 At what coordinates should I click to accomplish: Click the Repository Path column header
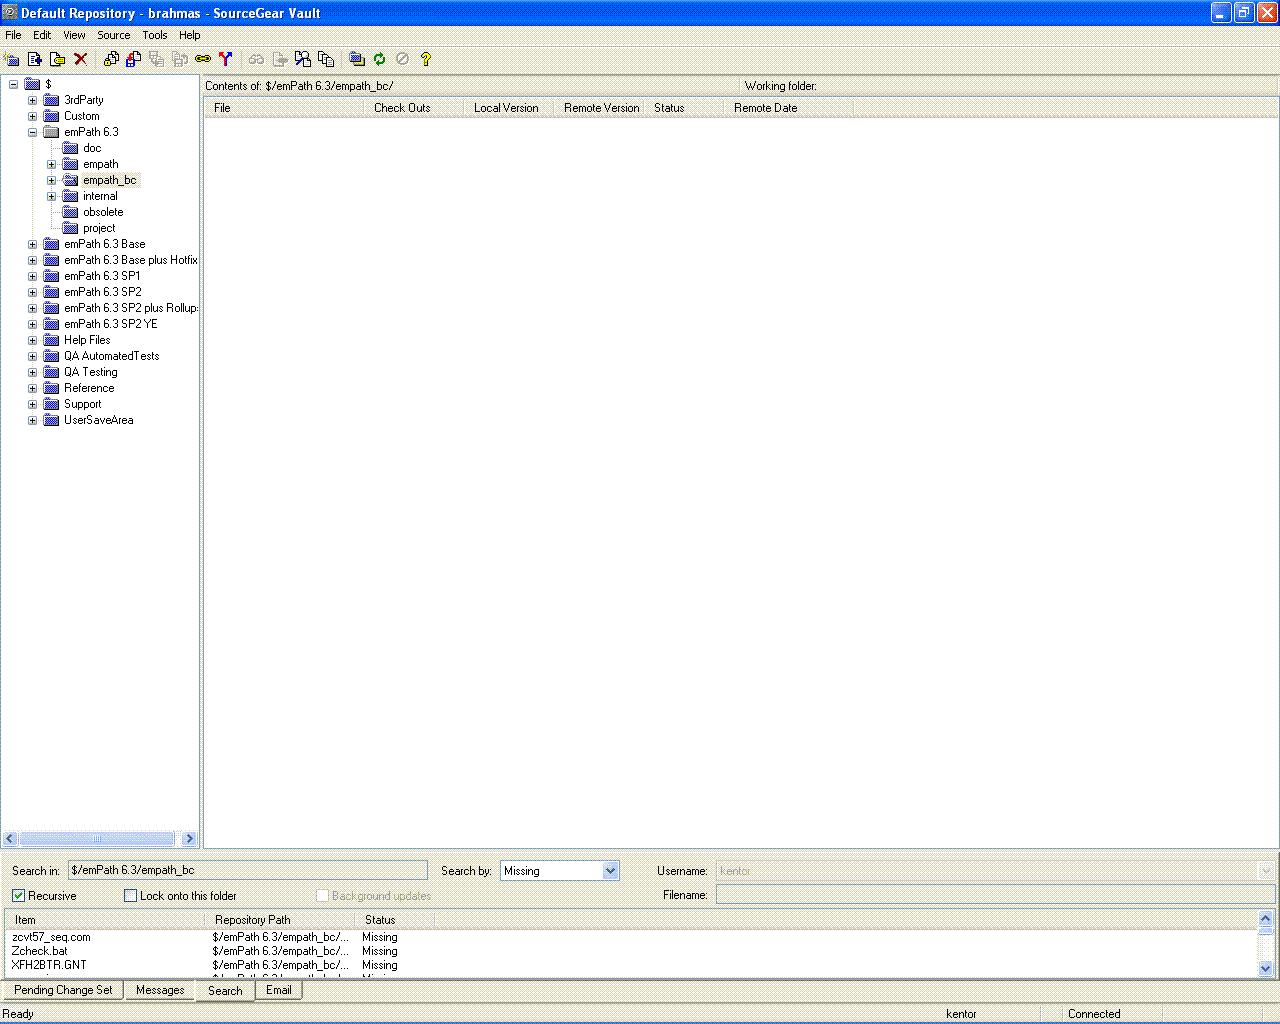(x=280, y=920)
